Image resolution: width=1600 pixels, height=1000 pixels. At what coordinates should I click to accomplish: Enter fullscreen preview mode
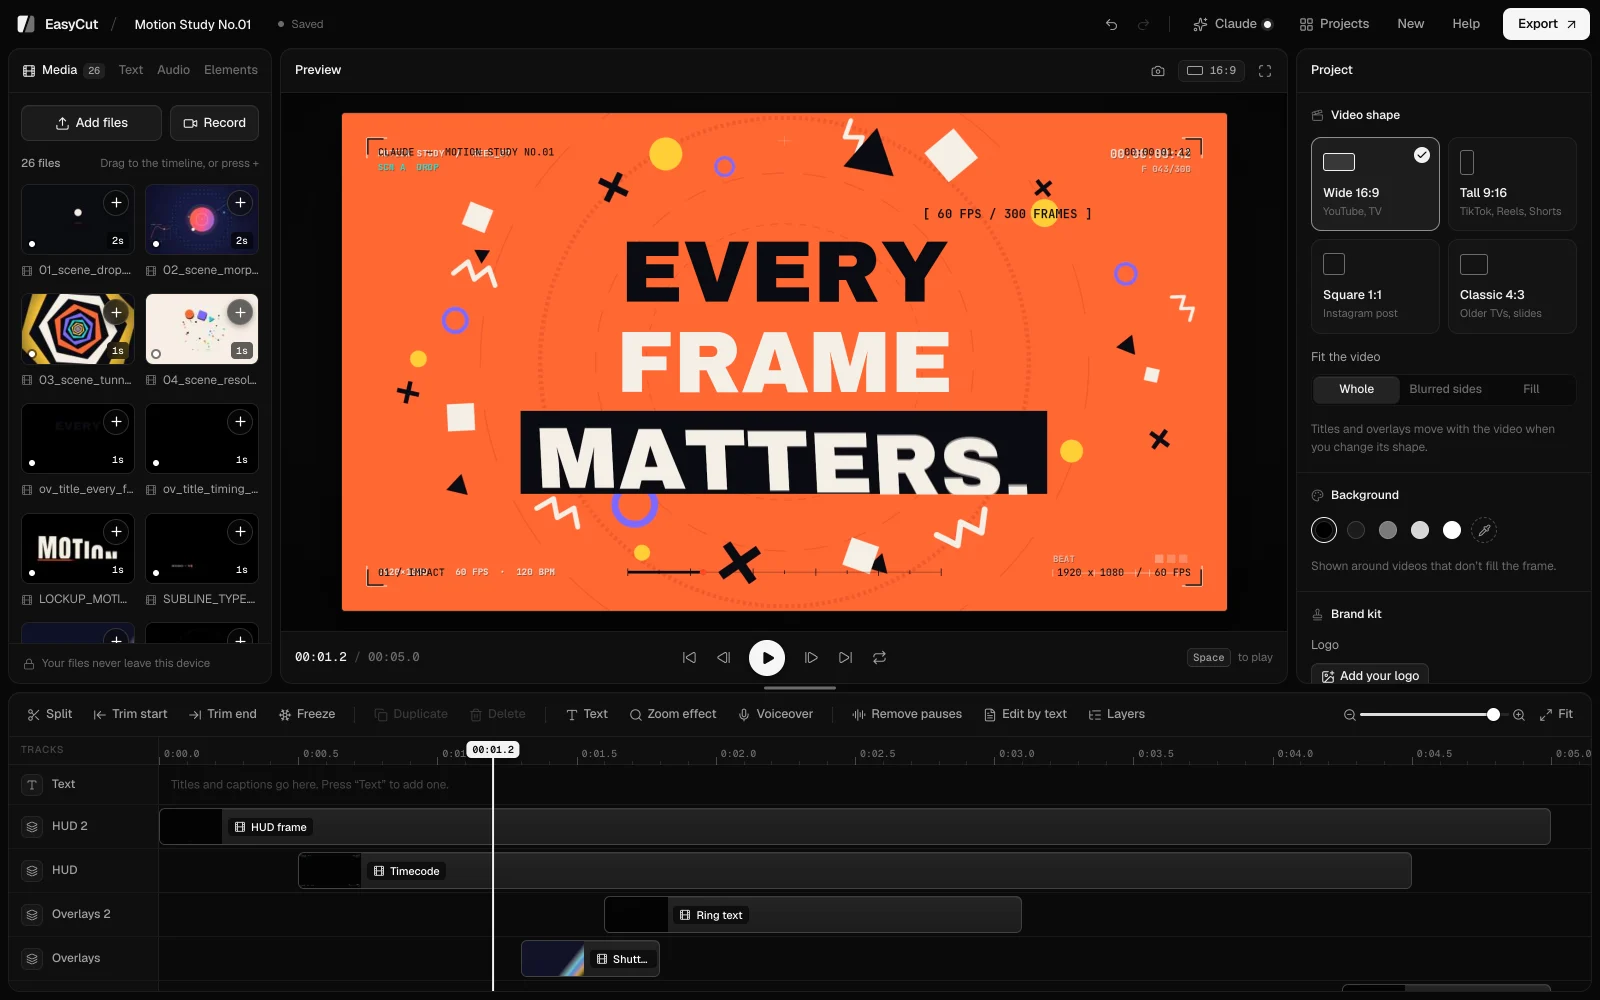1265,71
